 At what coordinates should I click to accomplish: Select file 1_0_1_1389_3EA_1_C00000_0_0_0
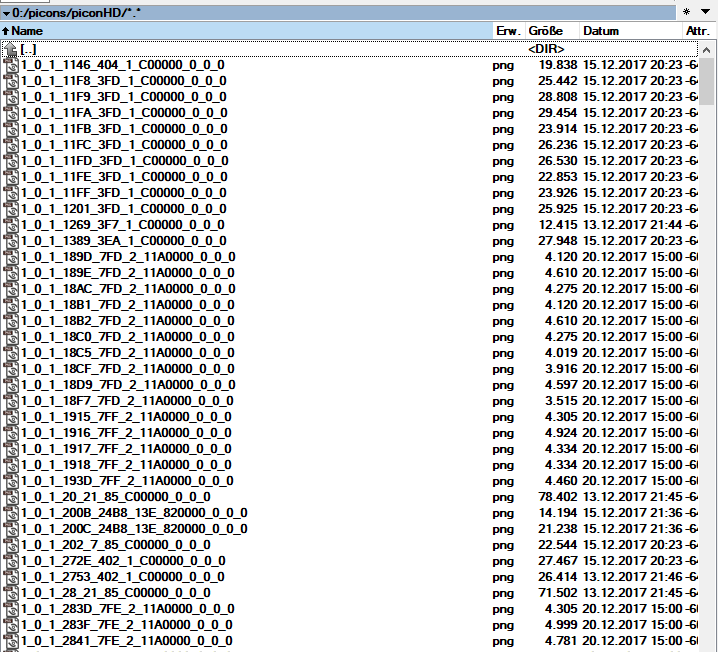point(123,241)
